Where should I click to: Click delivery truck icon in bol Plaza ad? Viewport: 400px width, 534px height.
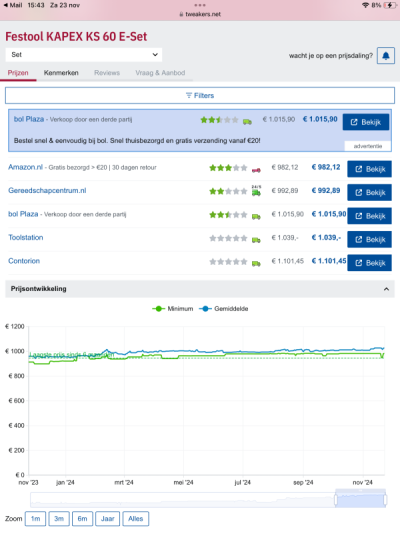247,122
